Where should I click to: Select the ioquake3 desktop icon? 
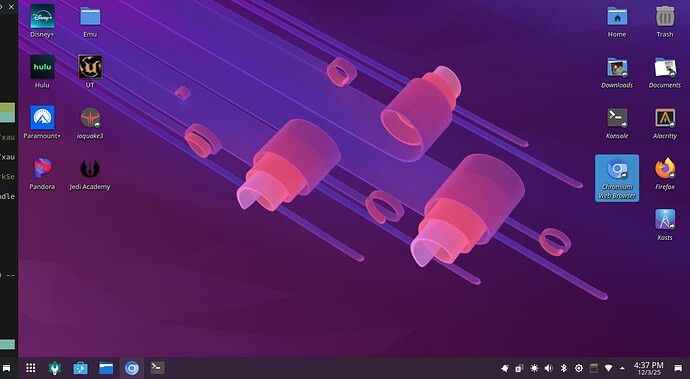click(90, 118)
